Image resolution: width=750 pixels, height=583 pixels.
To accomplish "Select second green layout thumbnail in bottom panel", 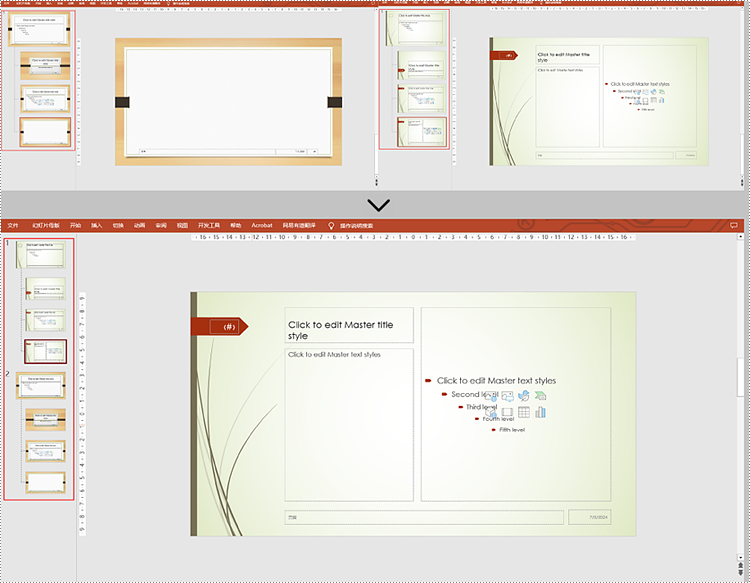I will (x=45, y=289).
